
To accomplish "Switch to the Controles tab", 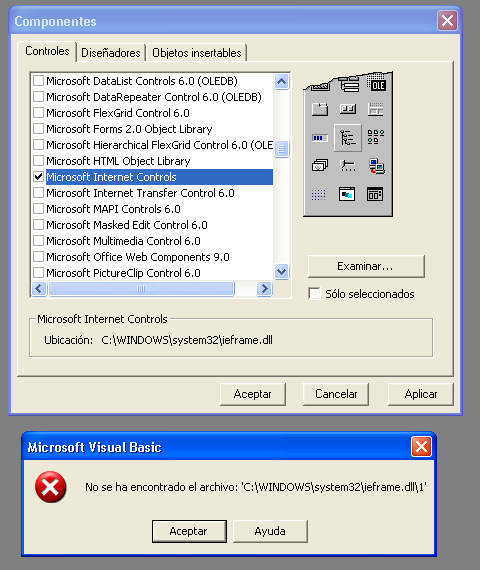I will pyautogui.click(x=47, y=51).
